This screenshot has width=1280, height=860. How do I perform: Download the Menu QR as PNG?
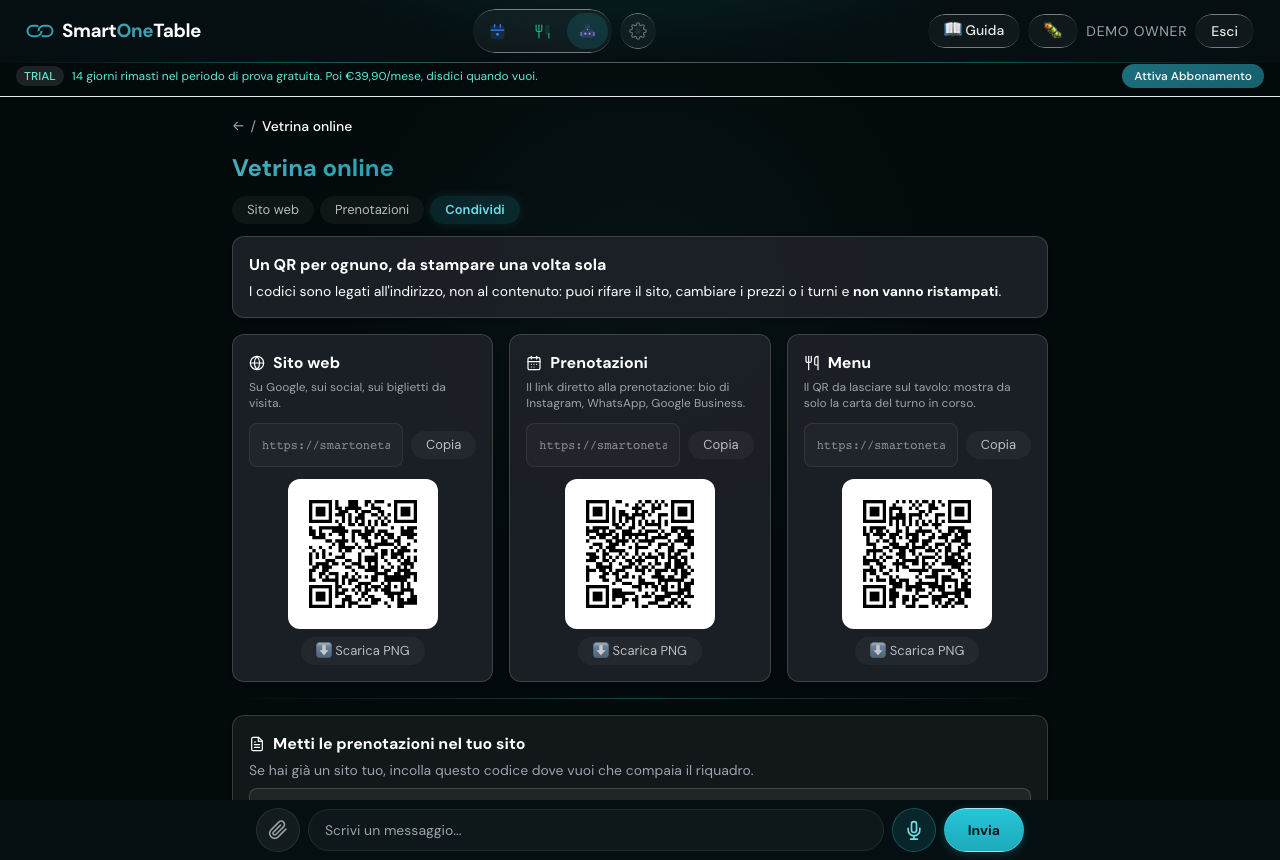[x=917, y=651]
